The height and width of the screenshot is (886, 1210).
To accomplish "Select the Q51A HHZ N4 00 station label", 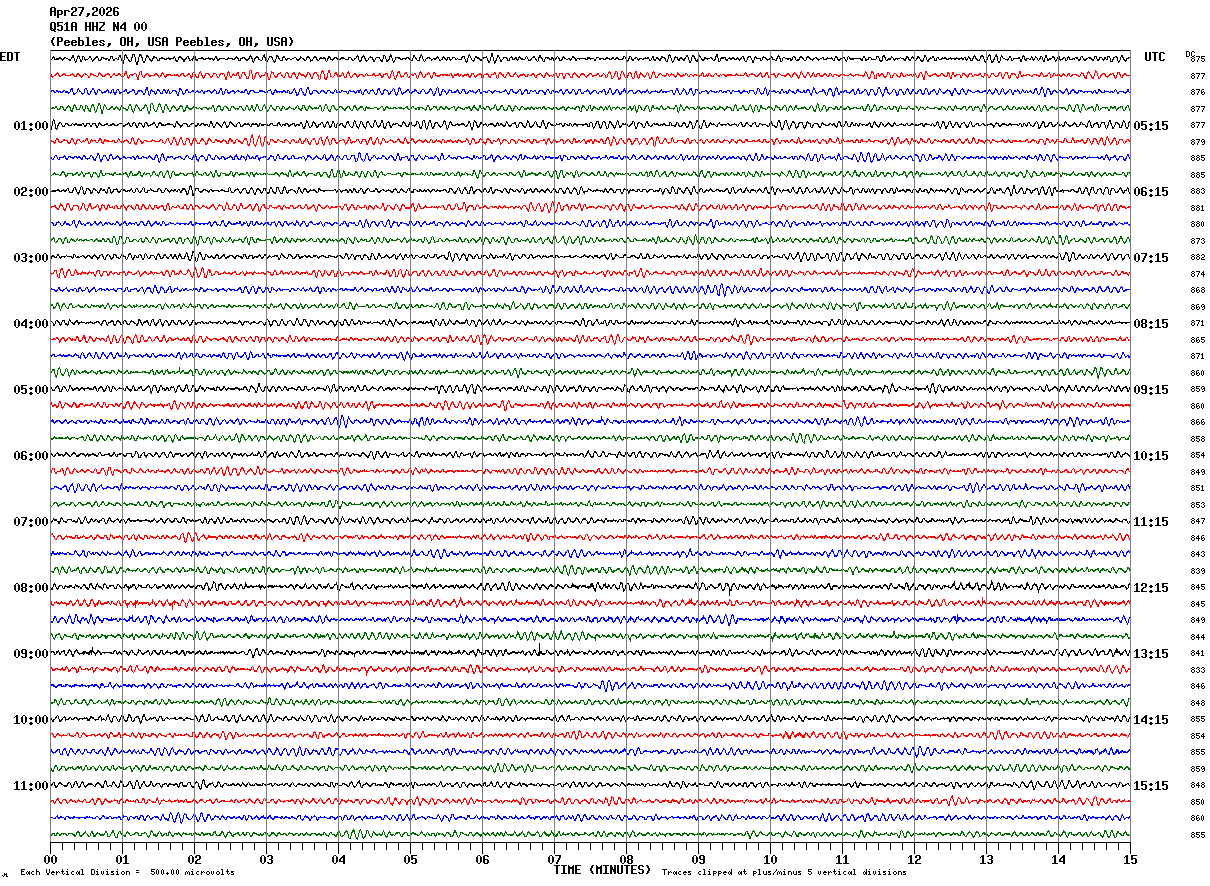I will 98,27.
